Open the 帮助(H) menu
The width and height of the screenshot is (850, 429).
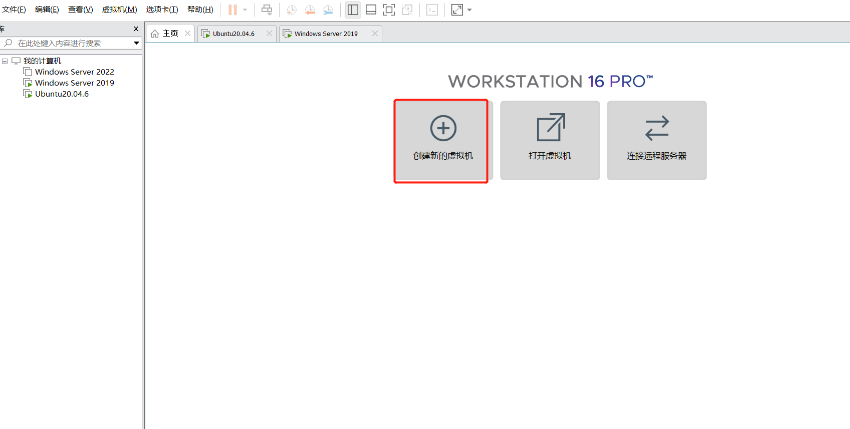coord(200,10)
